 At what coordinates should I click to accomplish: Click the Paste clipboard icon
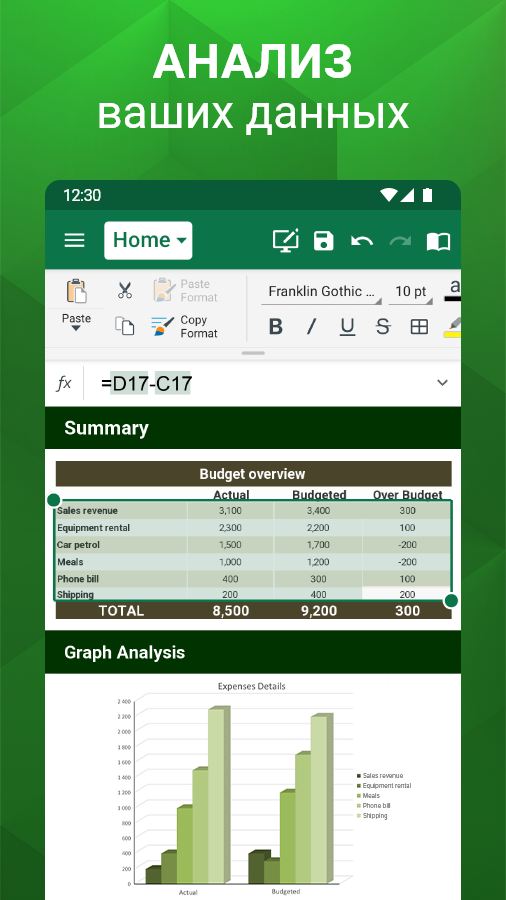point(76,292)
